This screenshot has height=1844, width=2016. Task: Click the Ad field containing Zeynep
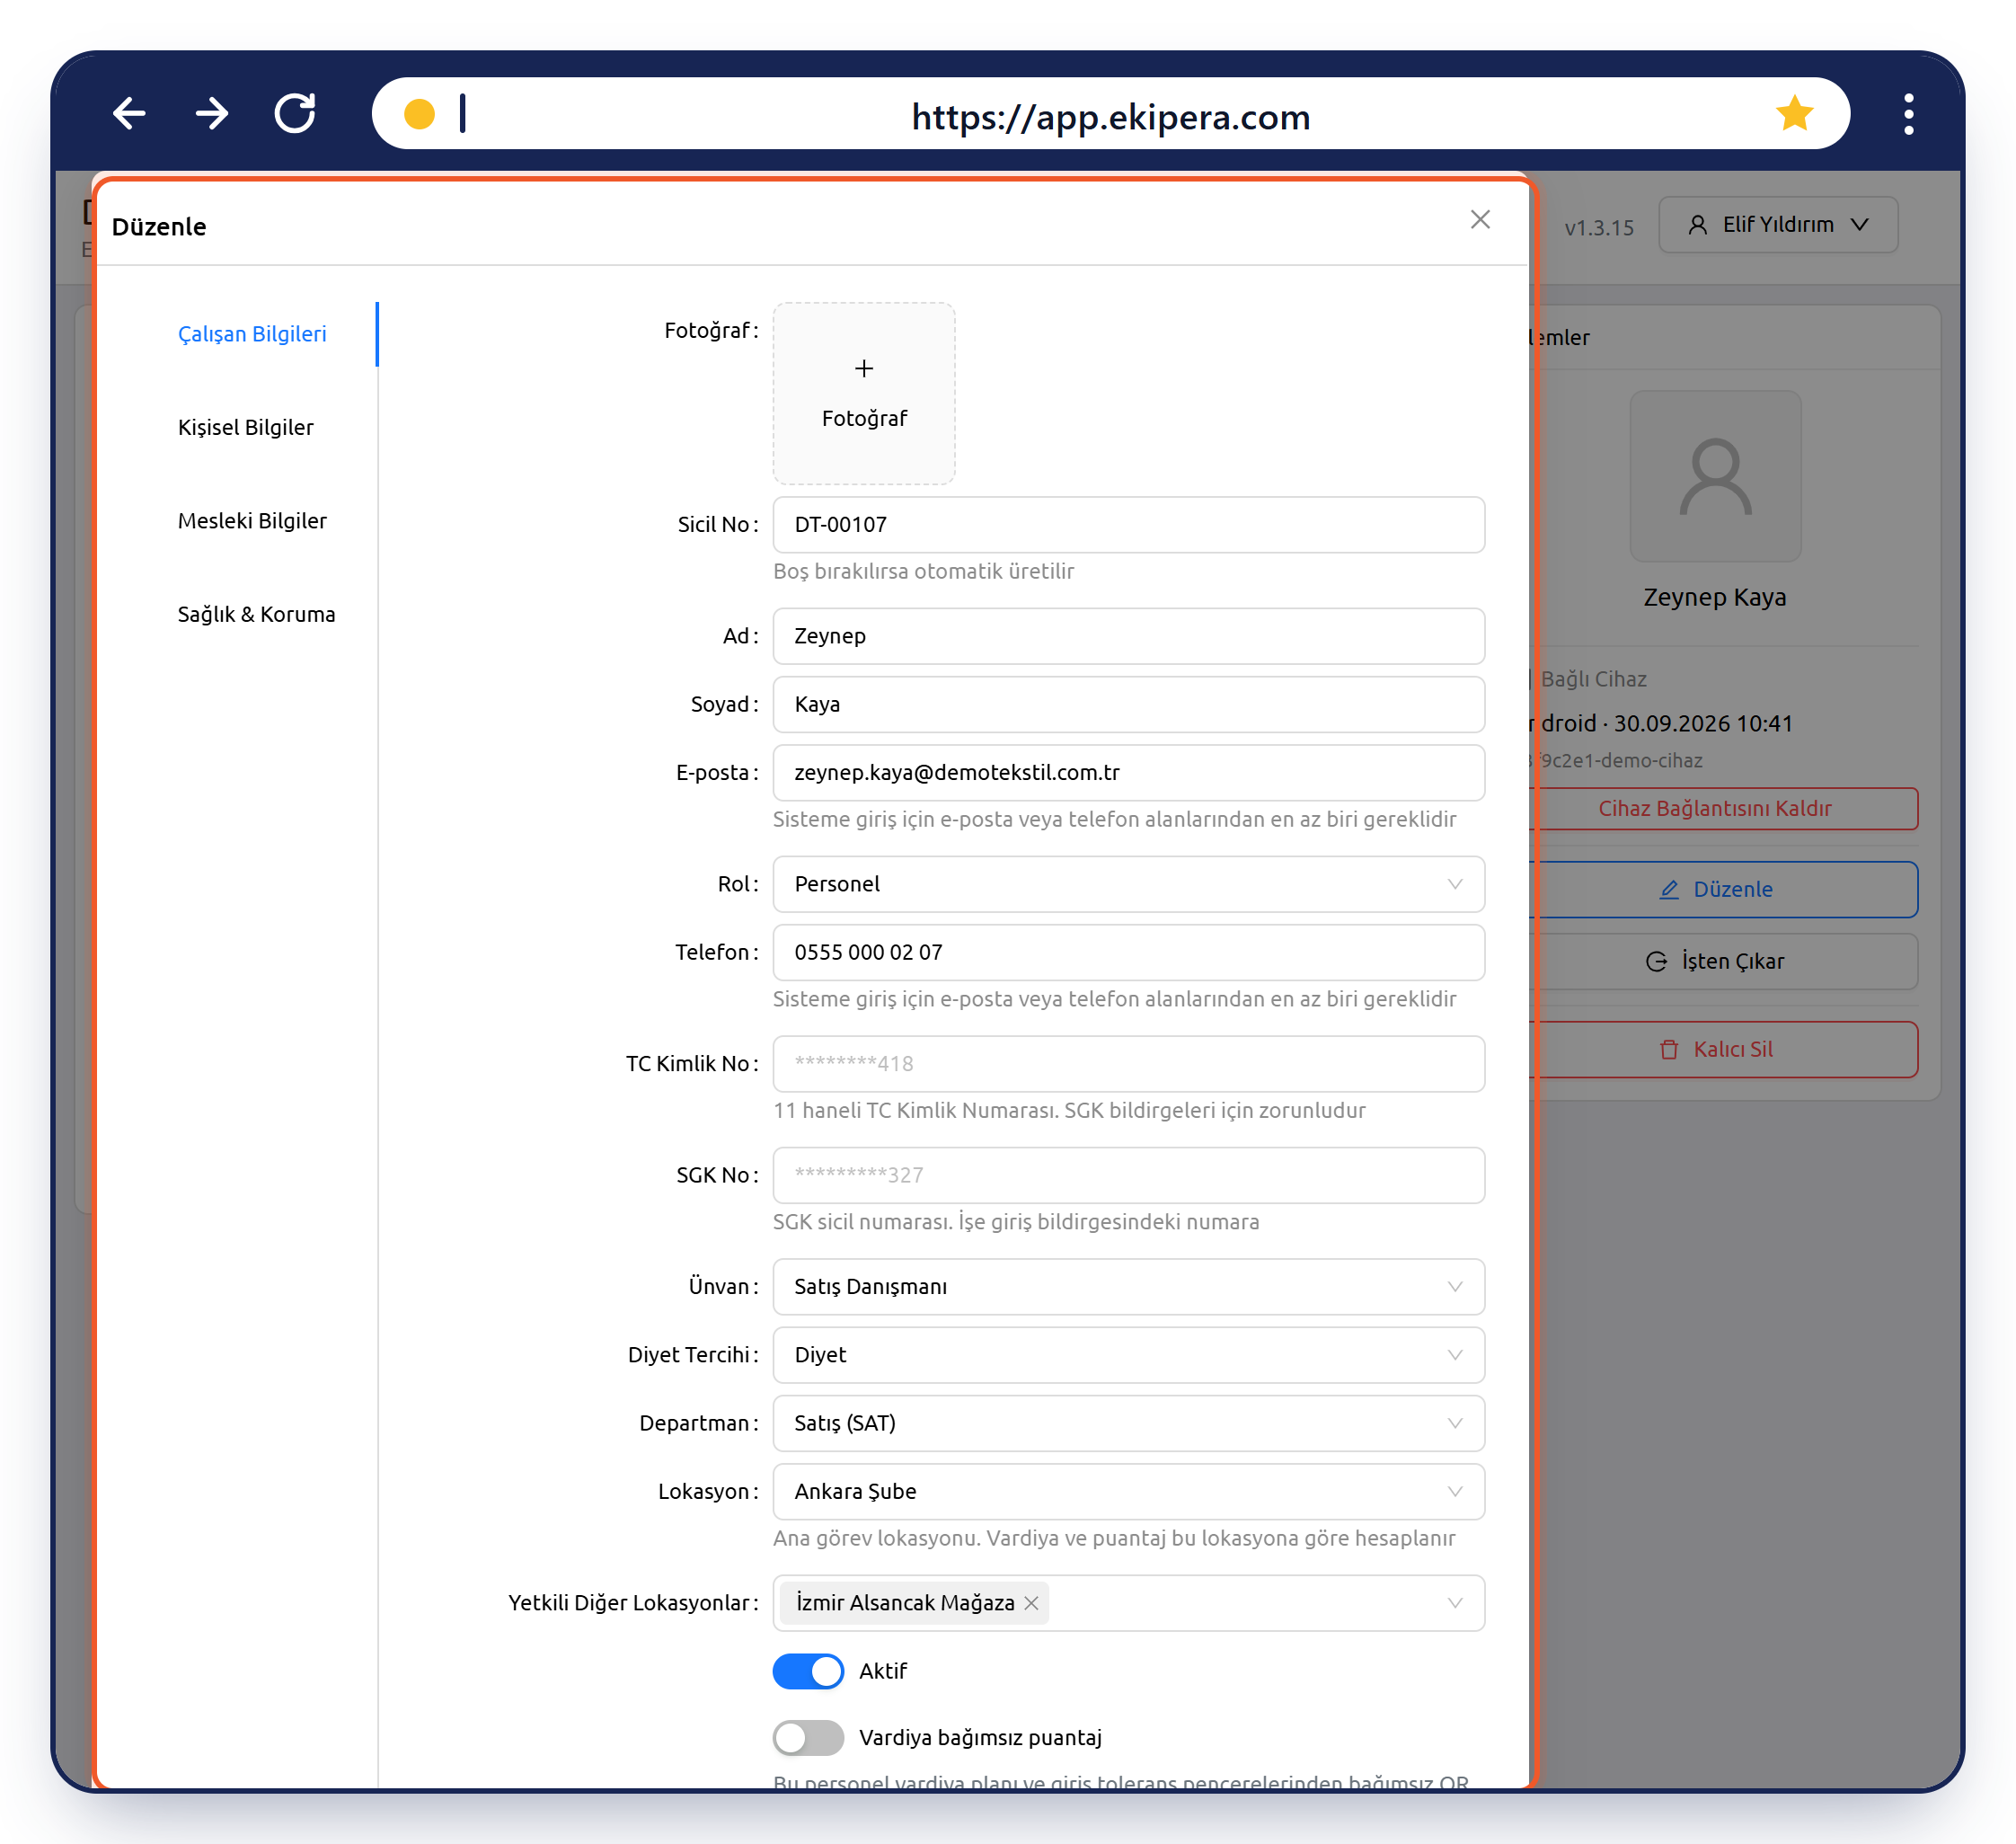(1128, 636)
